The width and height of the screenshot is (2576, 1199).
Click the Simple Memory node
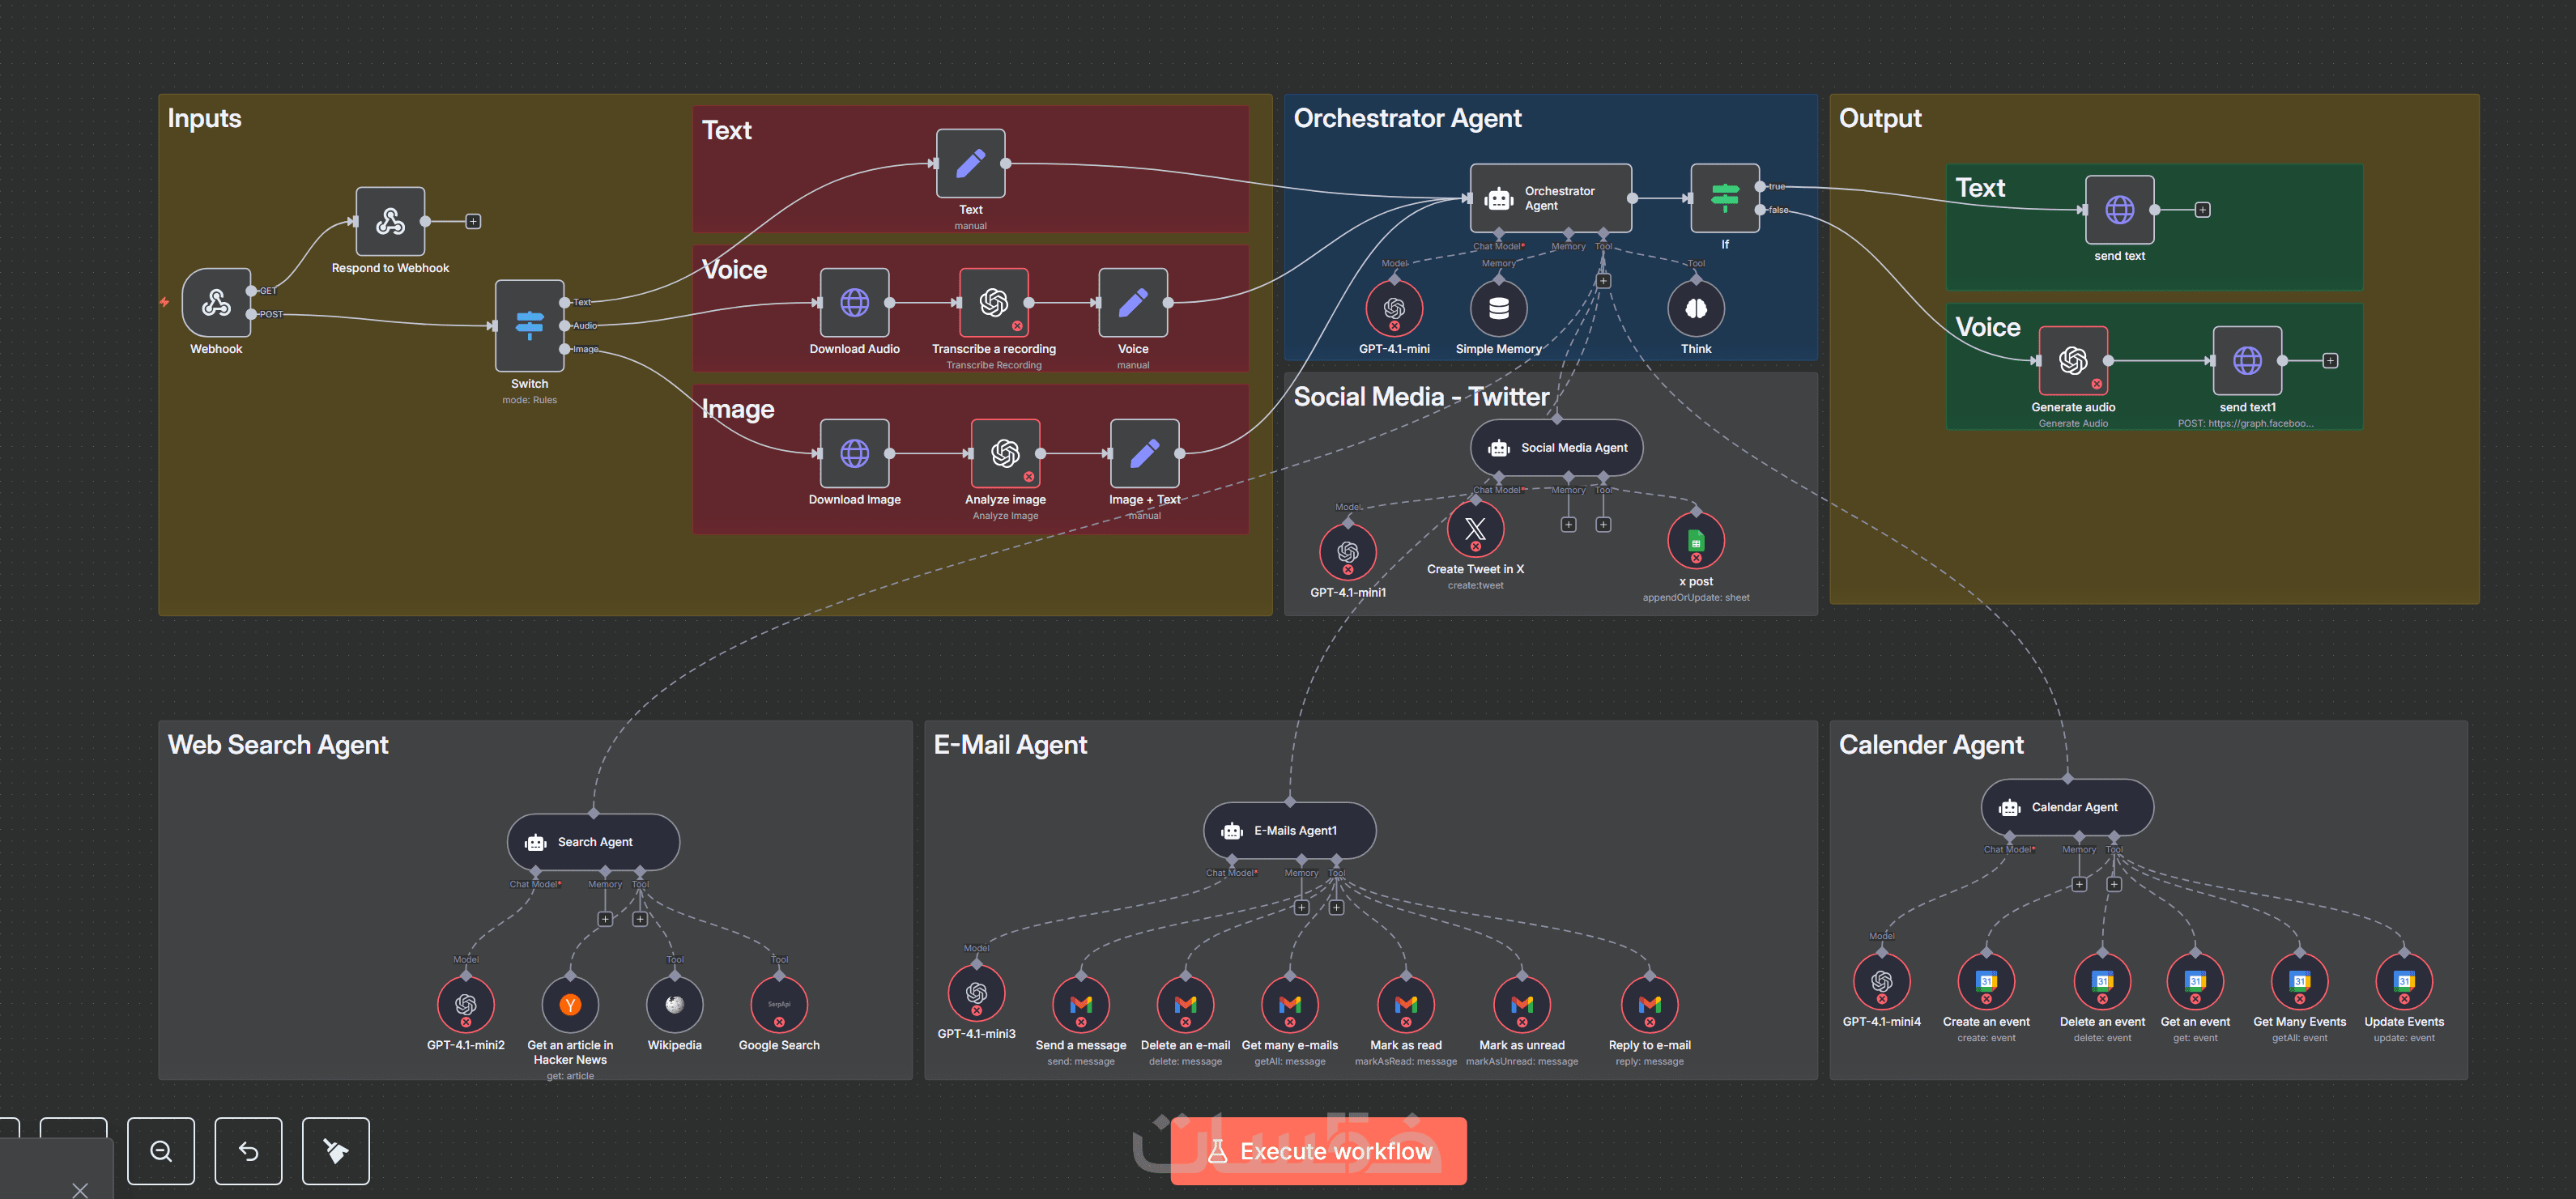pyautogui.click(x=1497, y=308)
